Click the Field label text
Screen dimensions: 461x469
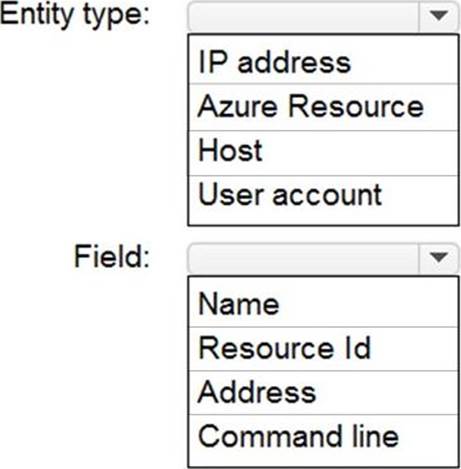pos(112,256)
